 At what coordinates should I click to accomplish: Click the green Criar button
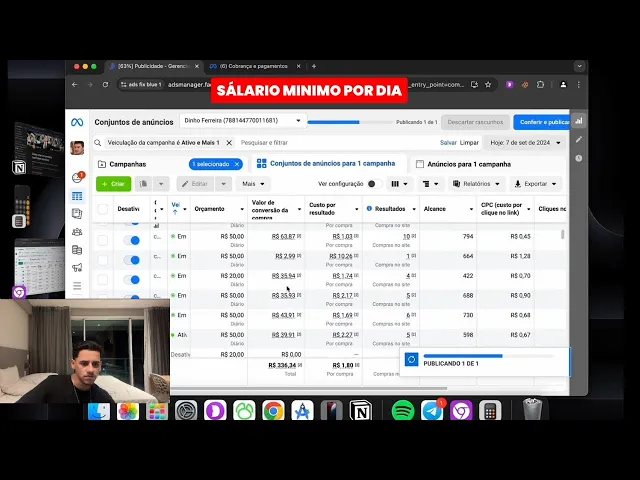pyautogui.click(x=113, y=184)
